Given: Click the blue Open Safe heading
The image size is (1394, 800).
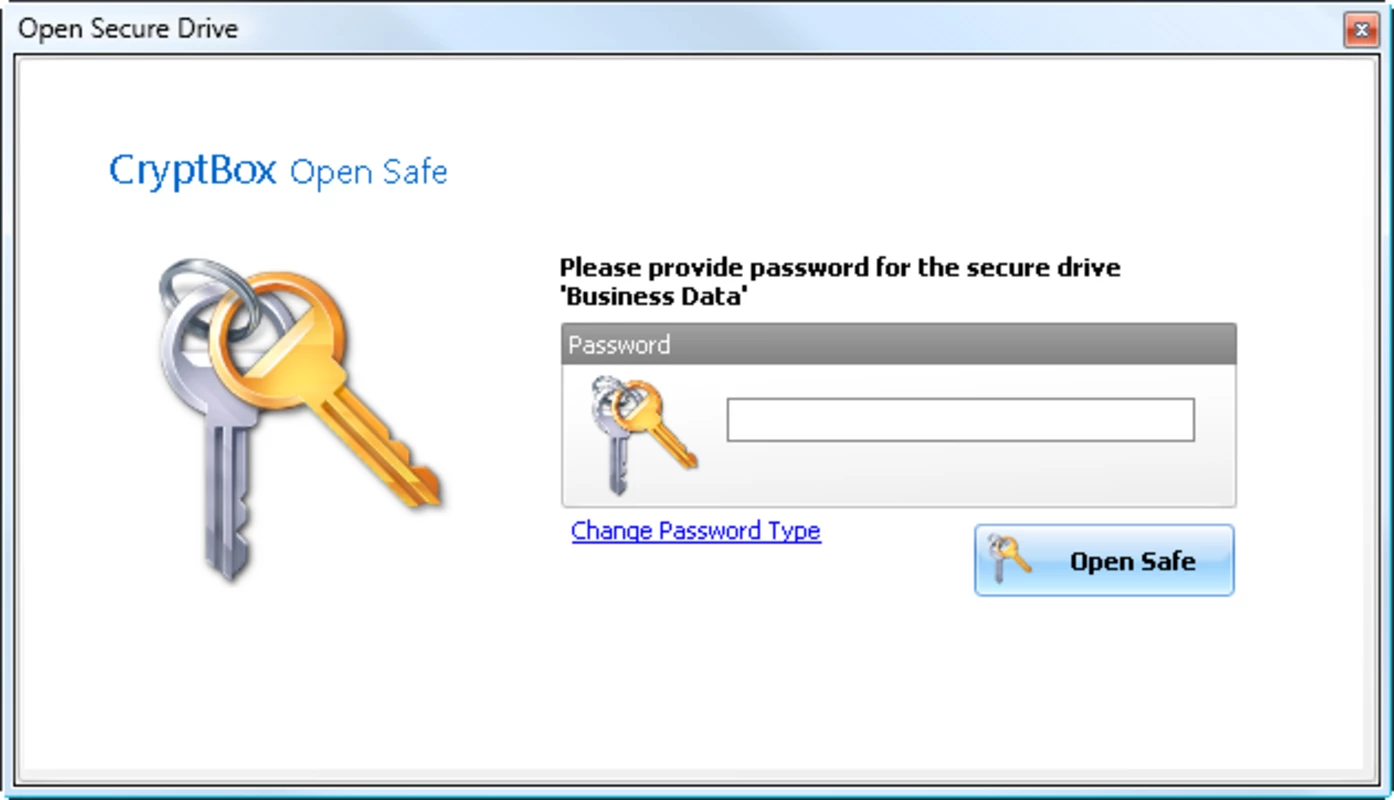Looking at the screenshot, I should (368, 172).
